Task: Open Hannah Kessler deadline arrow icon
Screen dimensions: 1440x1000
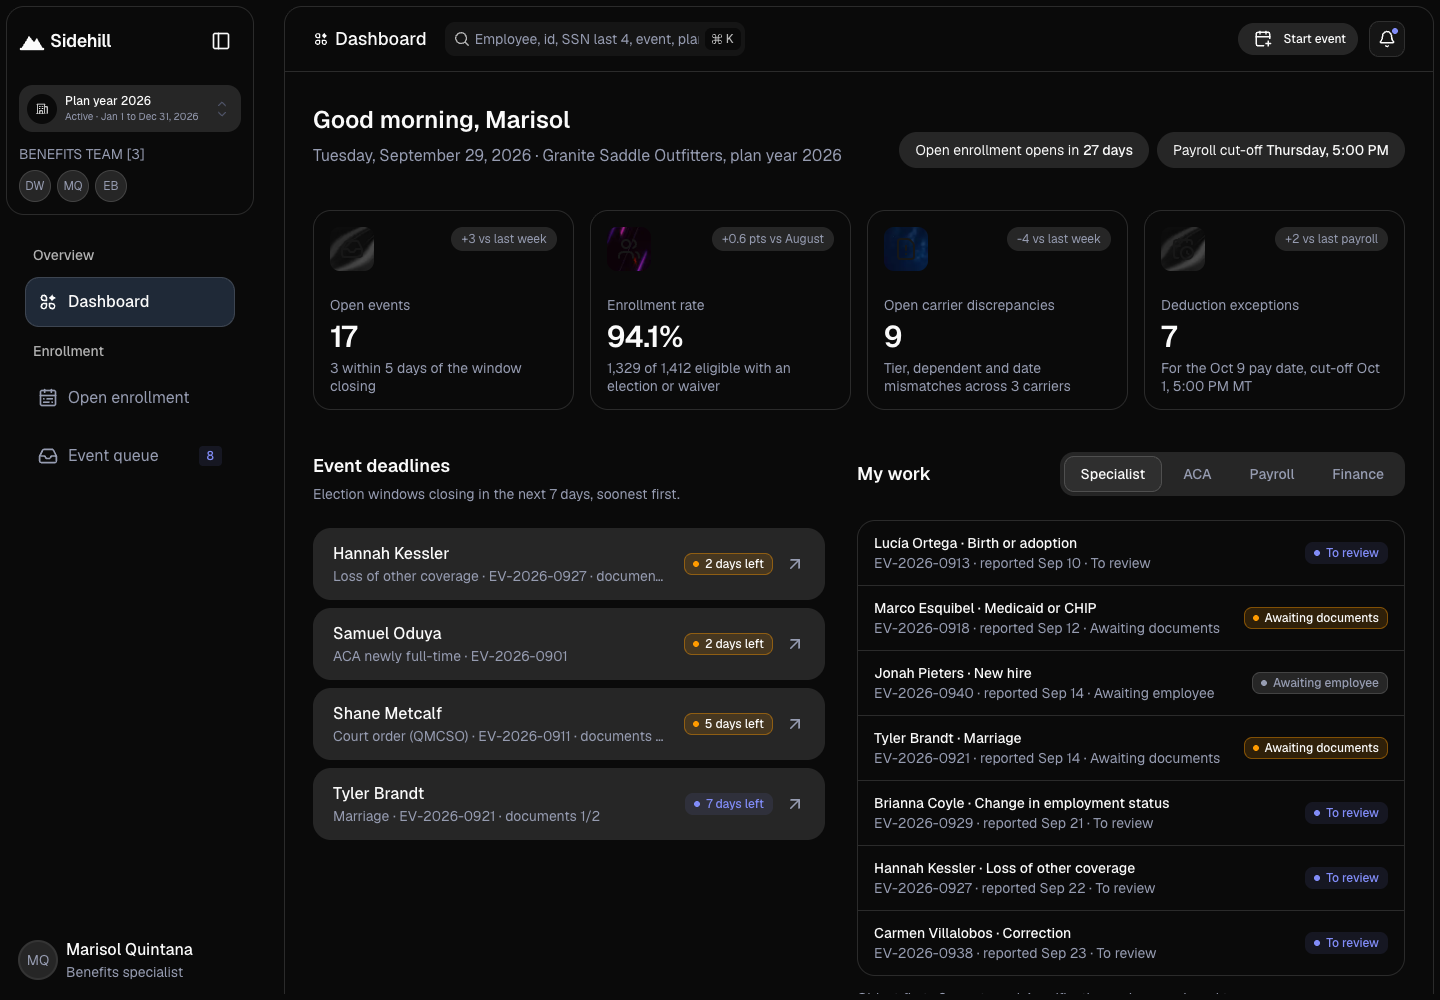Action: (x=795, y=564)
